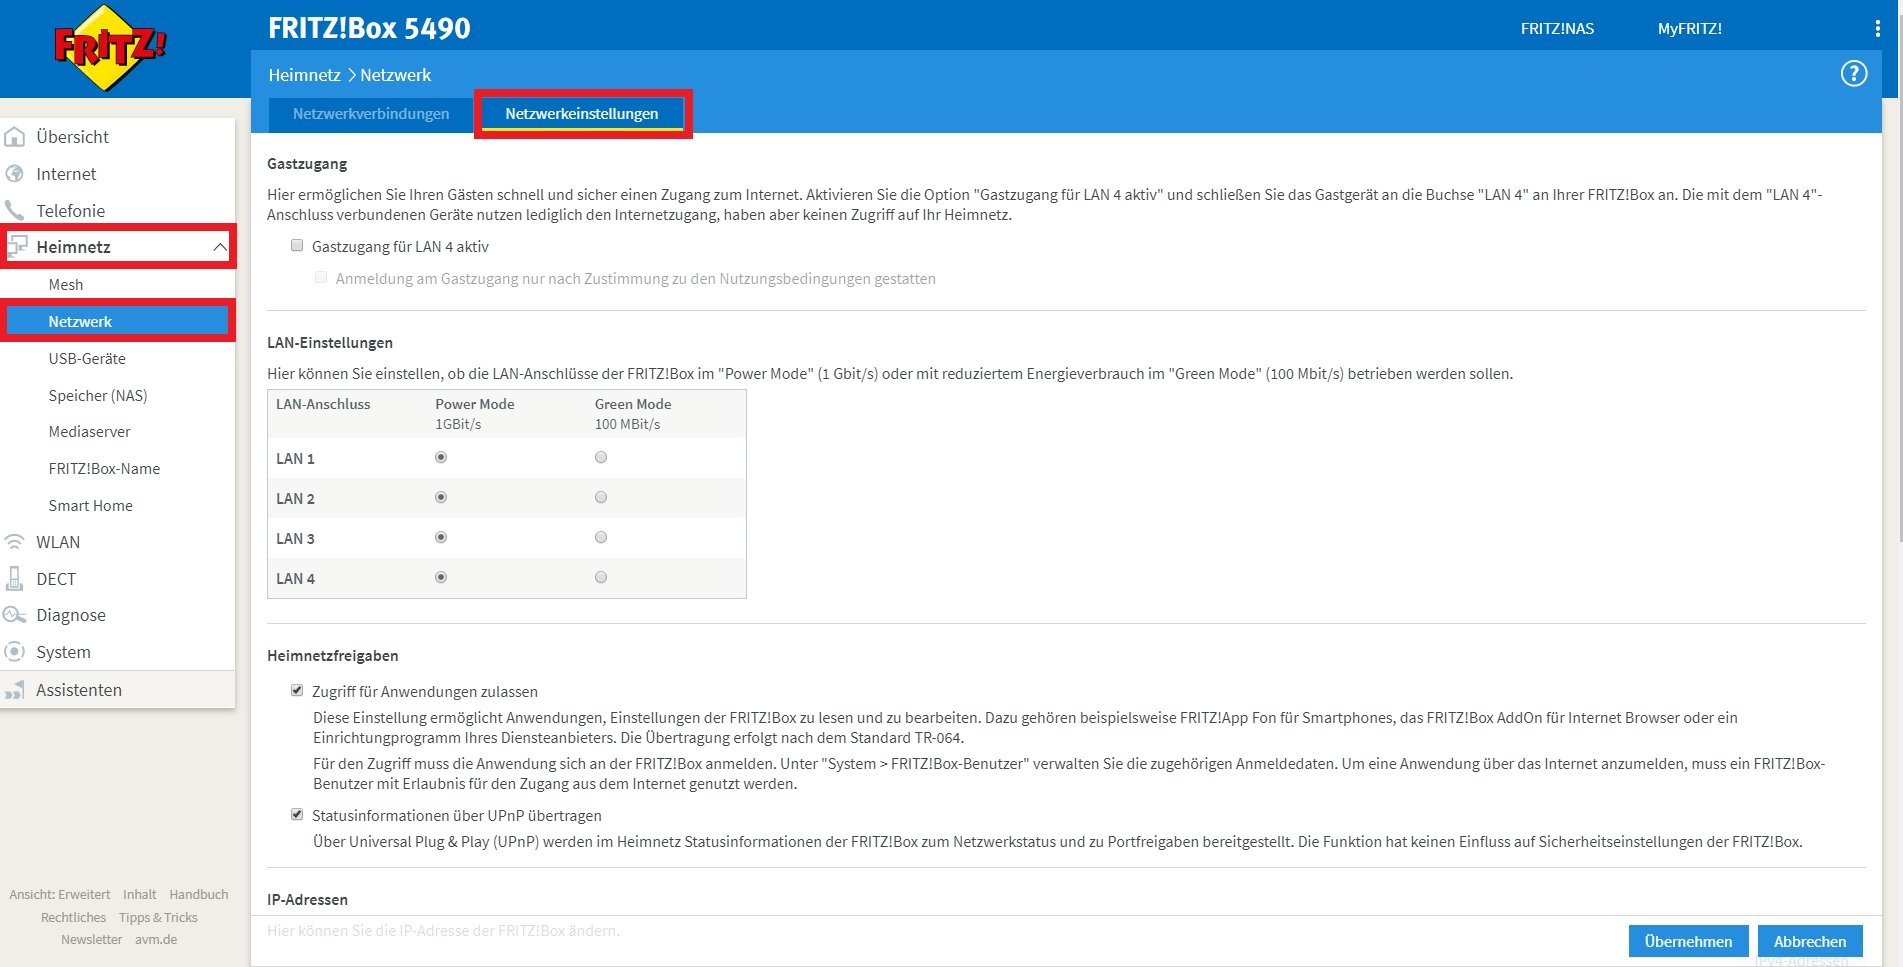Click Netzwerk in the breadcrumb
Screen dimensions: 1903x967
click(396, 75)
